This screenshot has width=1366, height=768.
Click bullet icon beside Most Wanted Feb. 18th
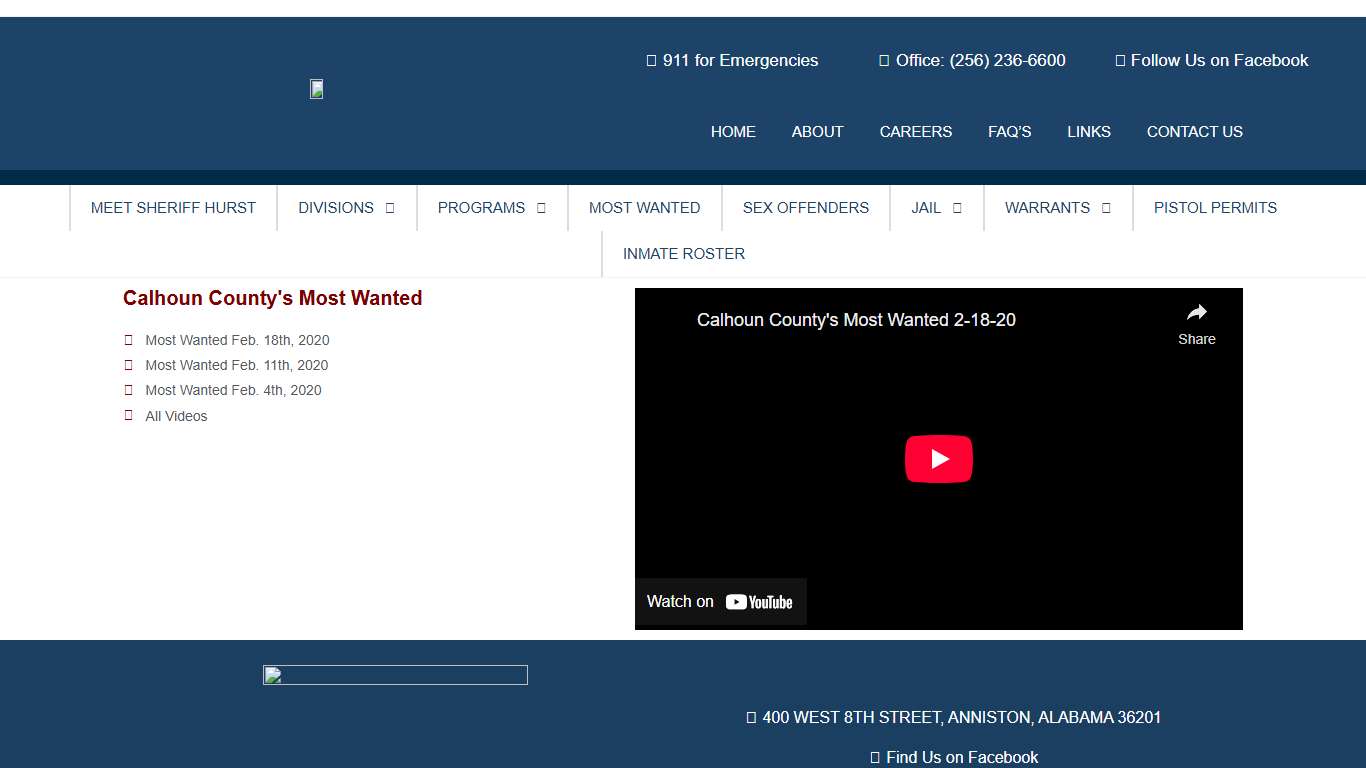click(128, 340)
